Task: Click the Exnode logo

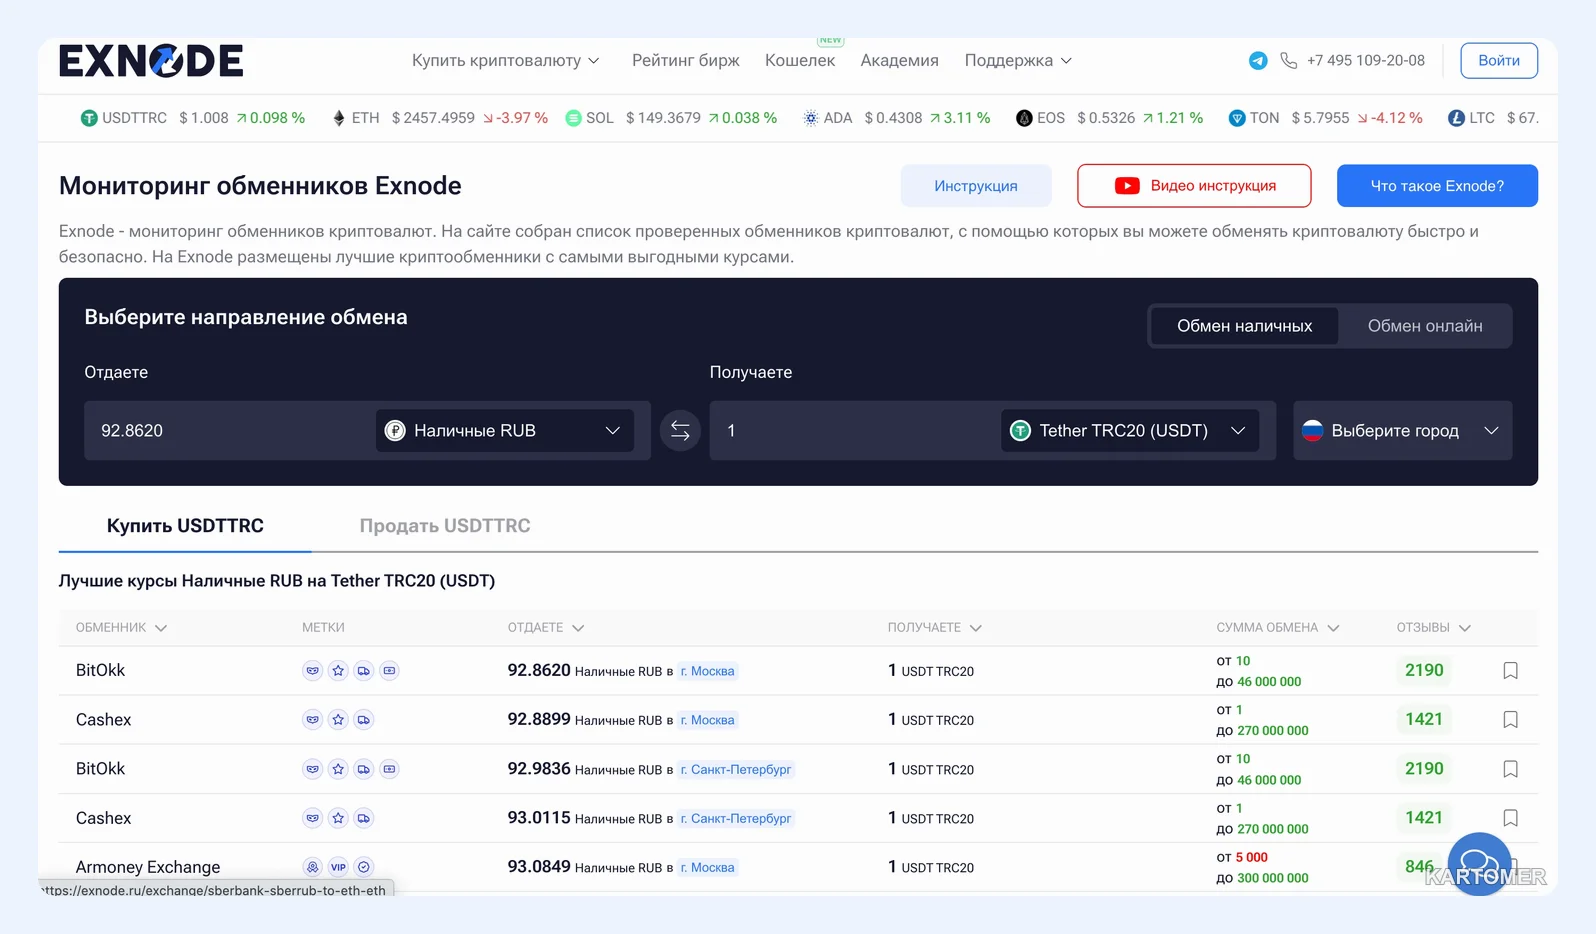Action: tap(151, 61)
